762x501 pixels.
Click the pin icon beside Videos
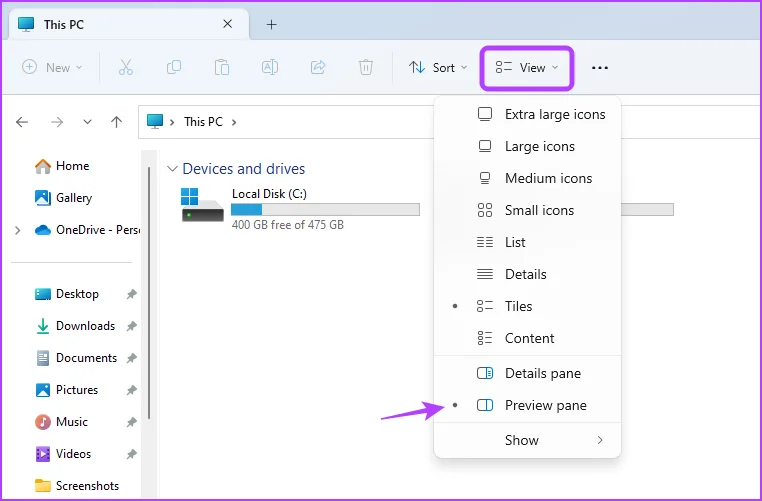pos(131,454)
